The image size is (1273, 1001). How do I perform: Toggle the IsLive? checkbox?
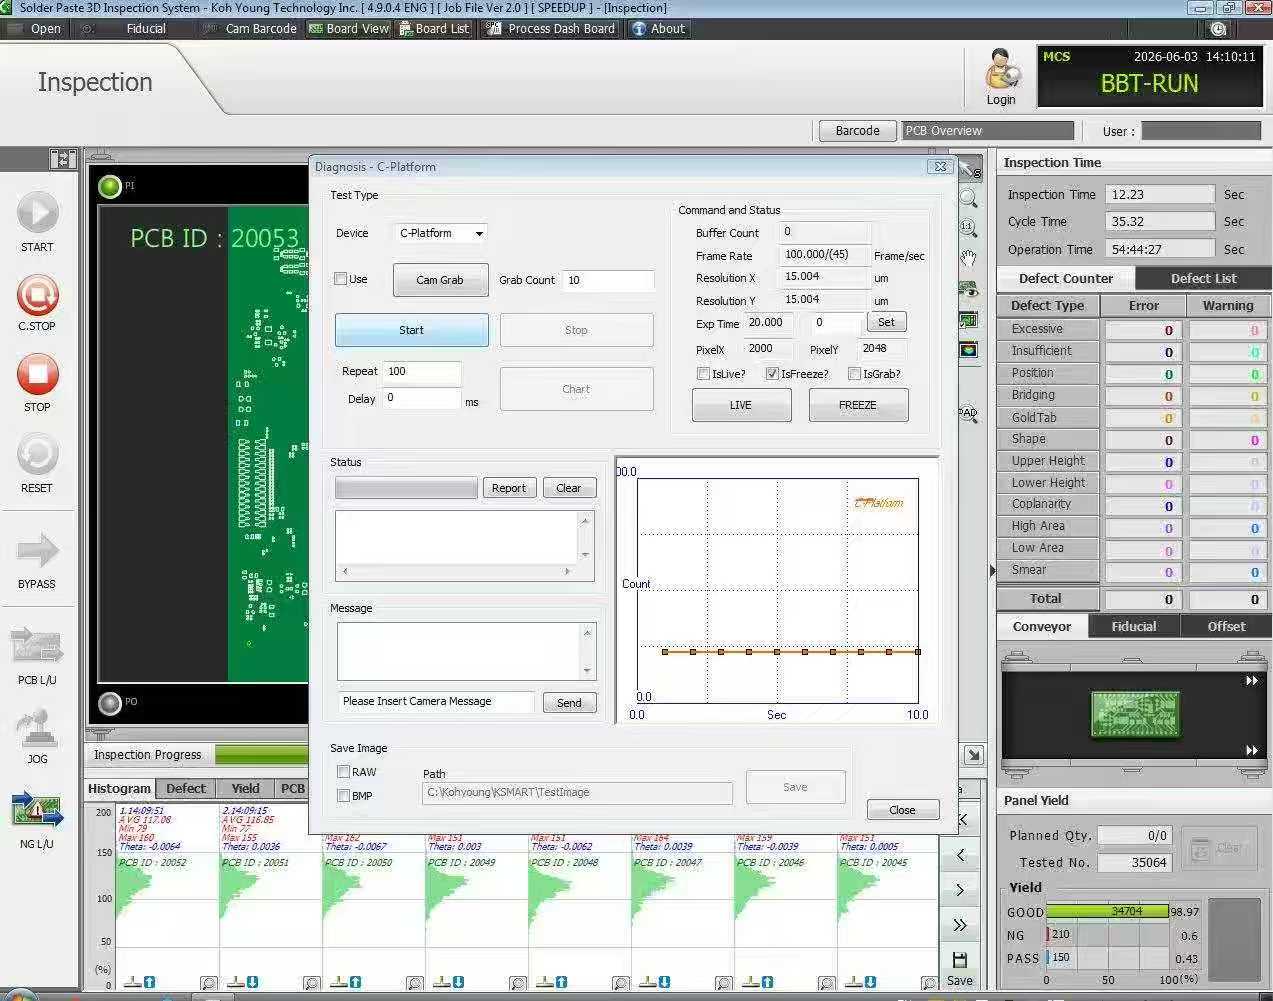tap(703, 374)
